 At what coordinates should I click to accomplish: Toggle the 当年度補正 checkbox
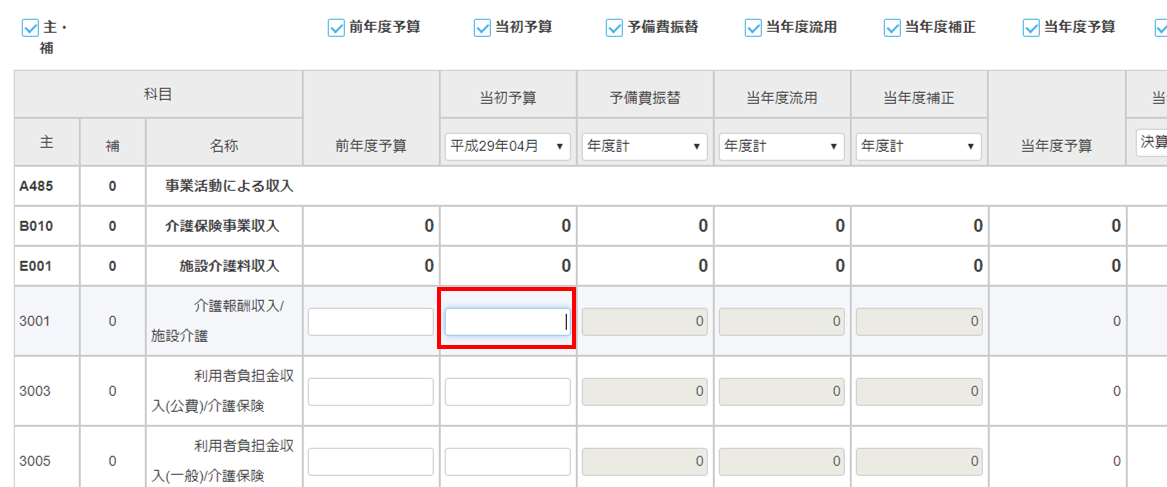(891, 28)
